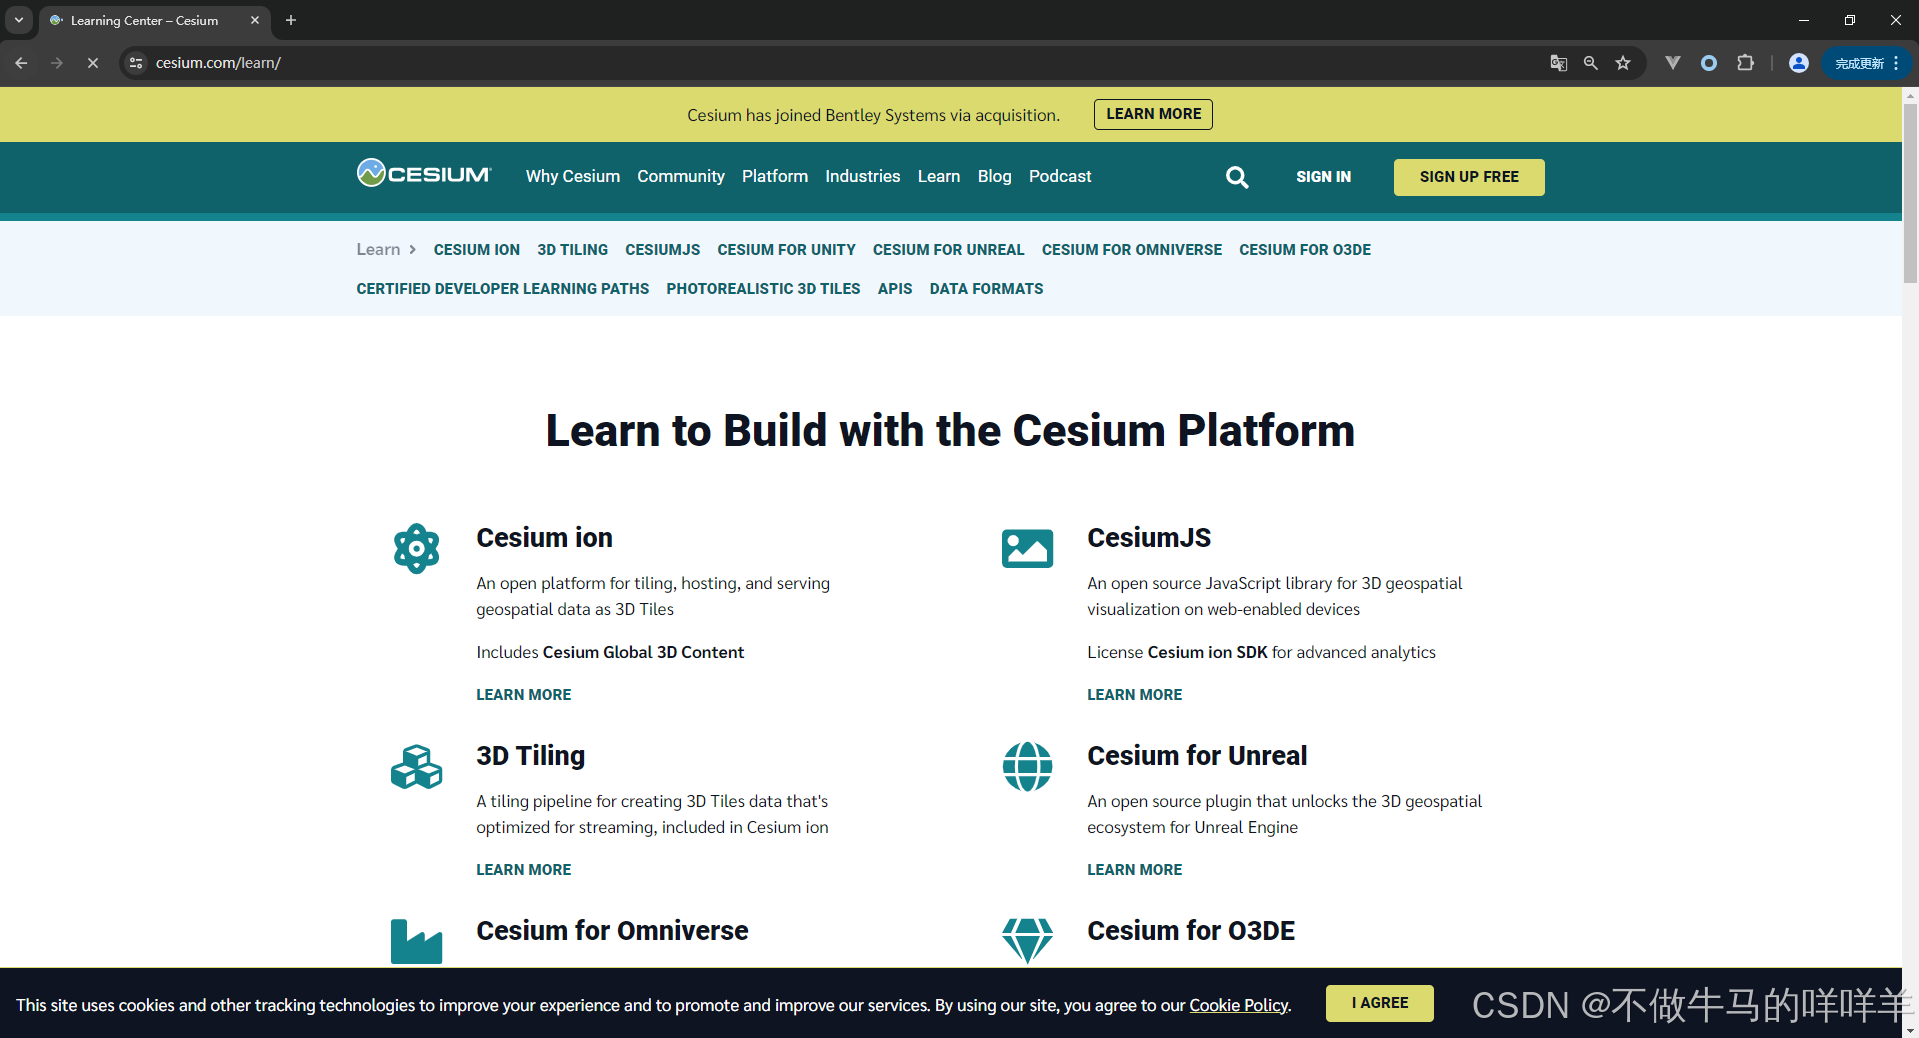The height and width of the screenshot is (1038, 1919).
Task: Click the 3D Tiling heading
Action: [x=531, y=756]
